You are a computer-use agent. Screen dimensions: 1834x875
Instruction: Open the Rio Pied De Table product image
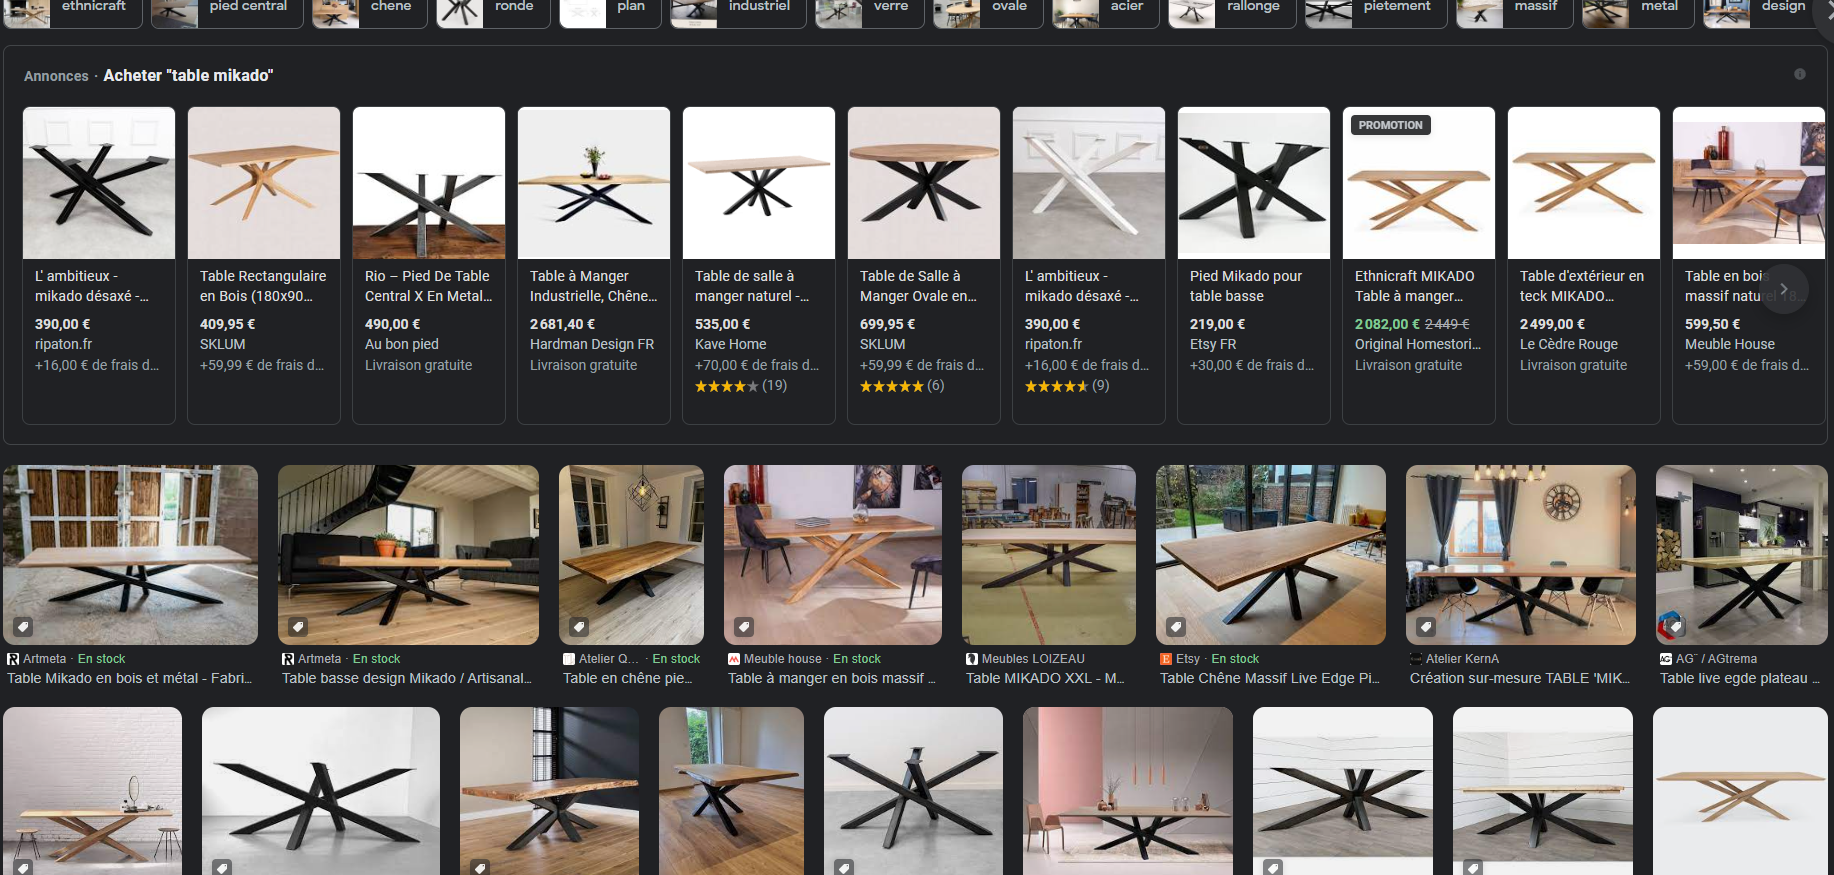pyautogui.click(x=428, y=183)
